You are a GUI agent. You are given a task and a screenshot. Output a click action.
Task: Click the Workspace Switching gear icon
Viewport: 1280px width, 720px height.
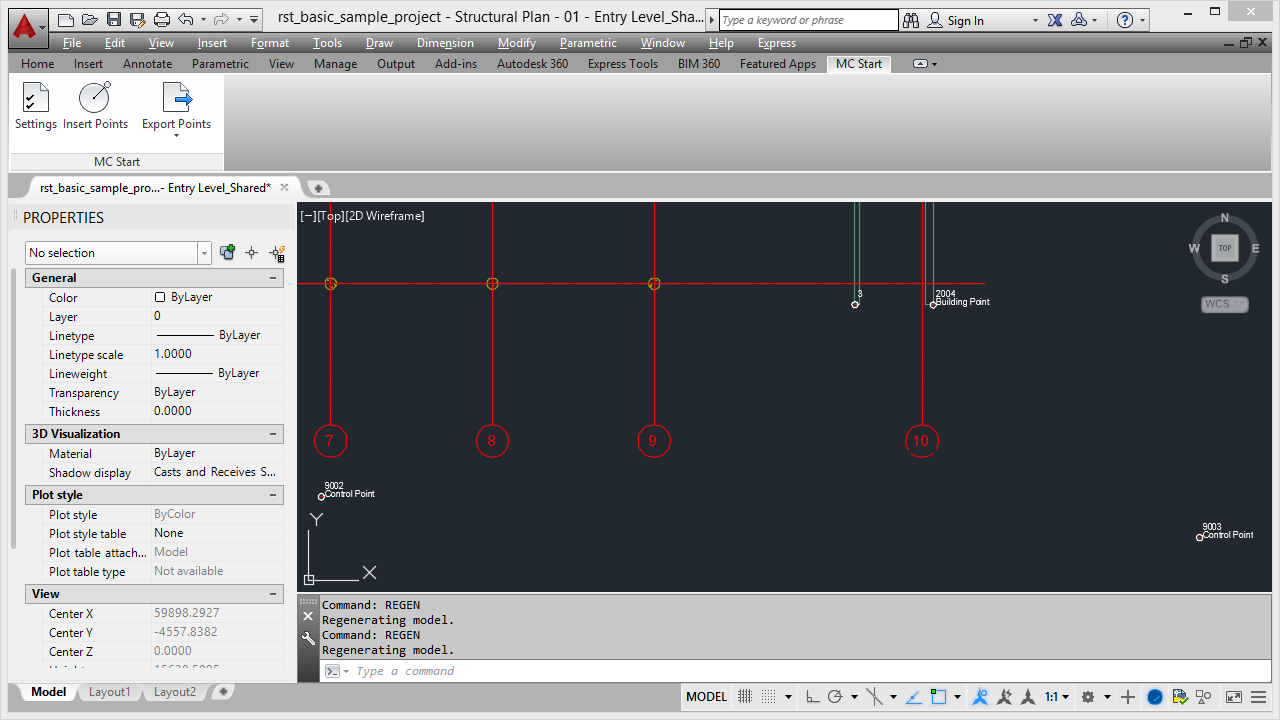pyautogui.click(x=1089, y=696)
